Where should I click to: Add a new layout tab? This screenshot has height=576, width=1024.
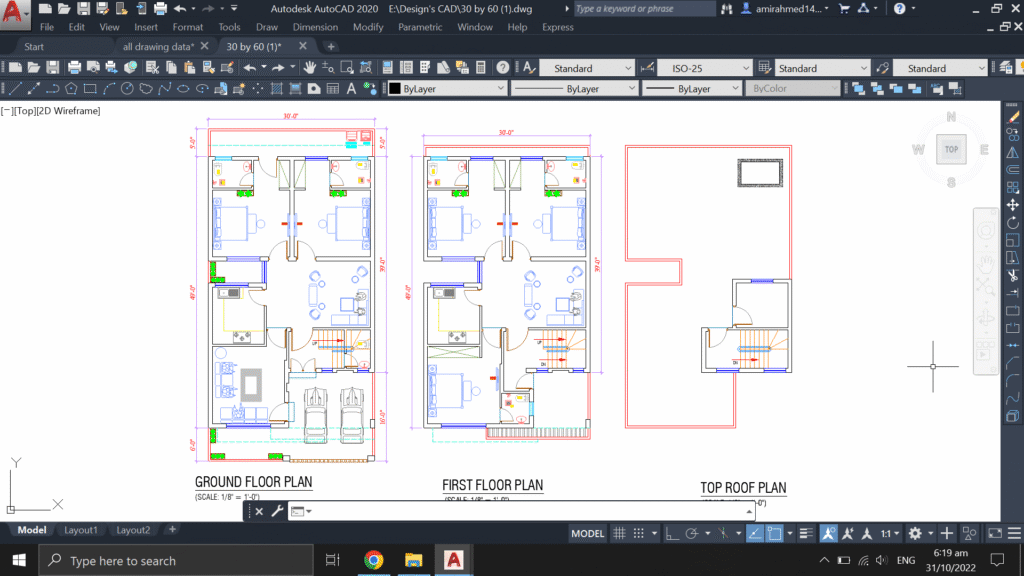172,530
